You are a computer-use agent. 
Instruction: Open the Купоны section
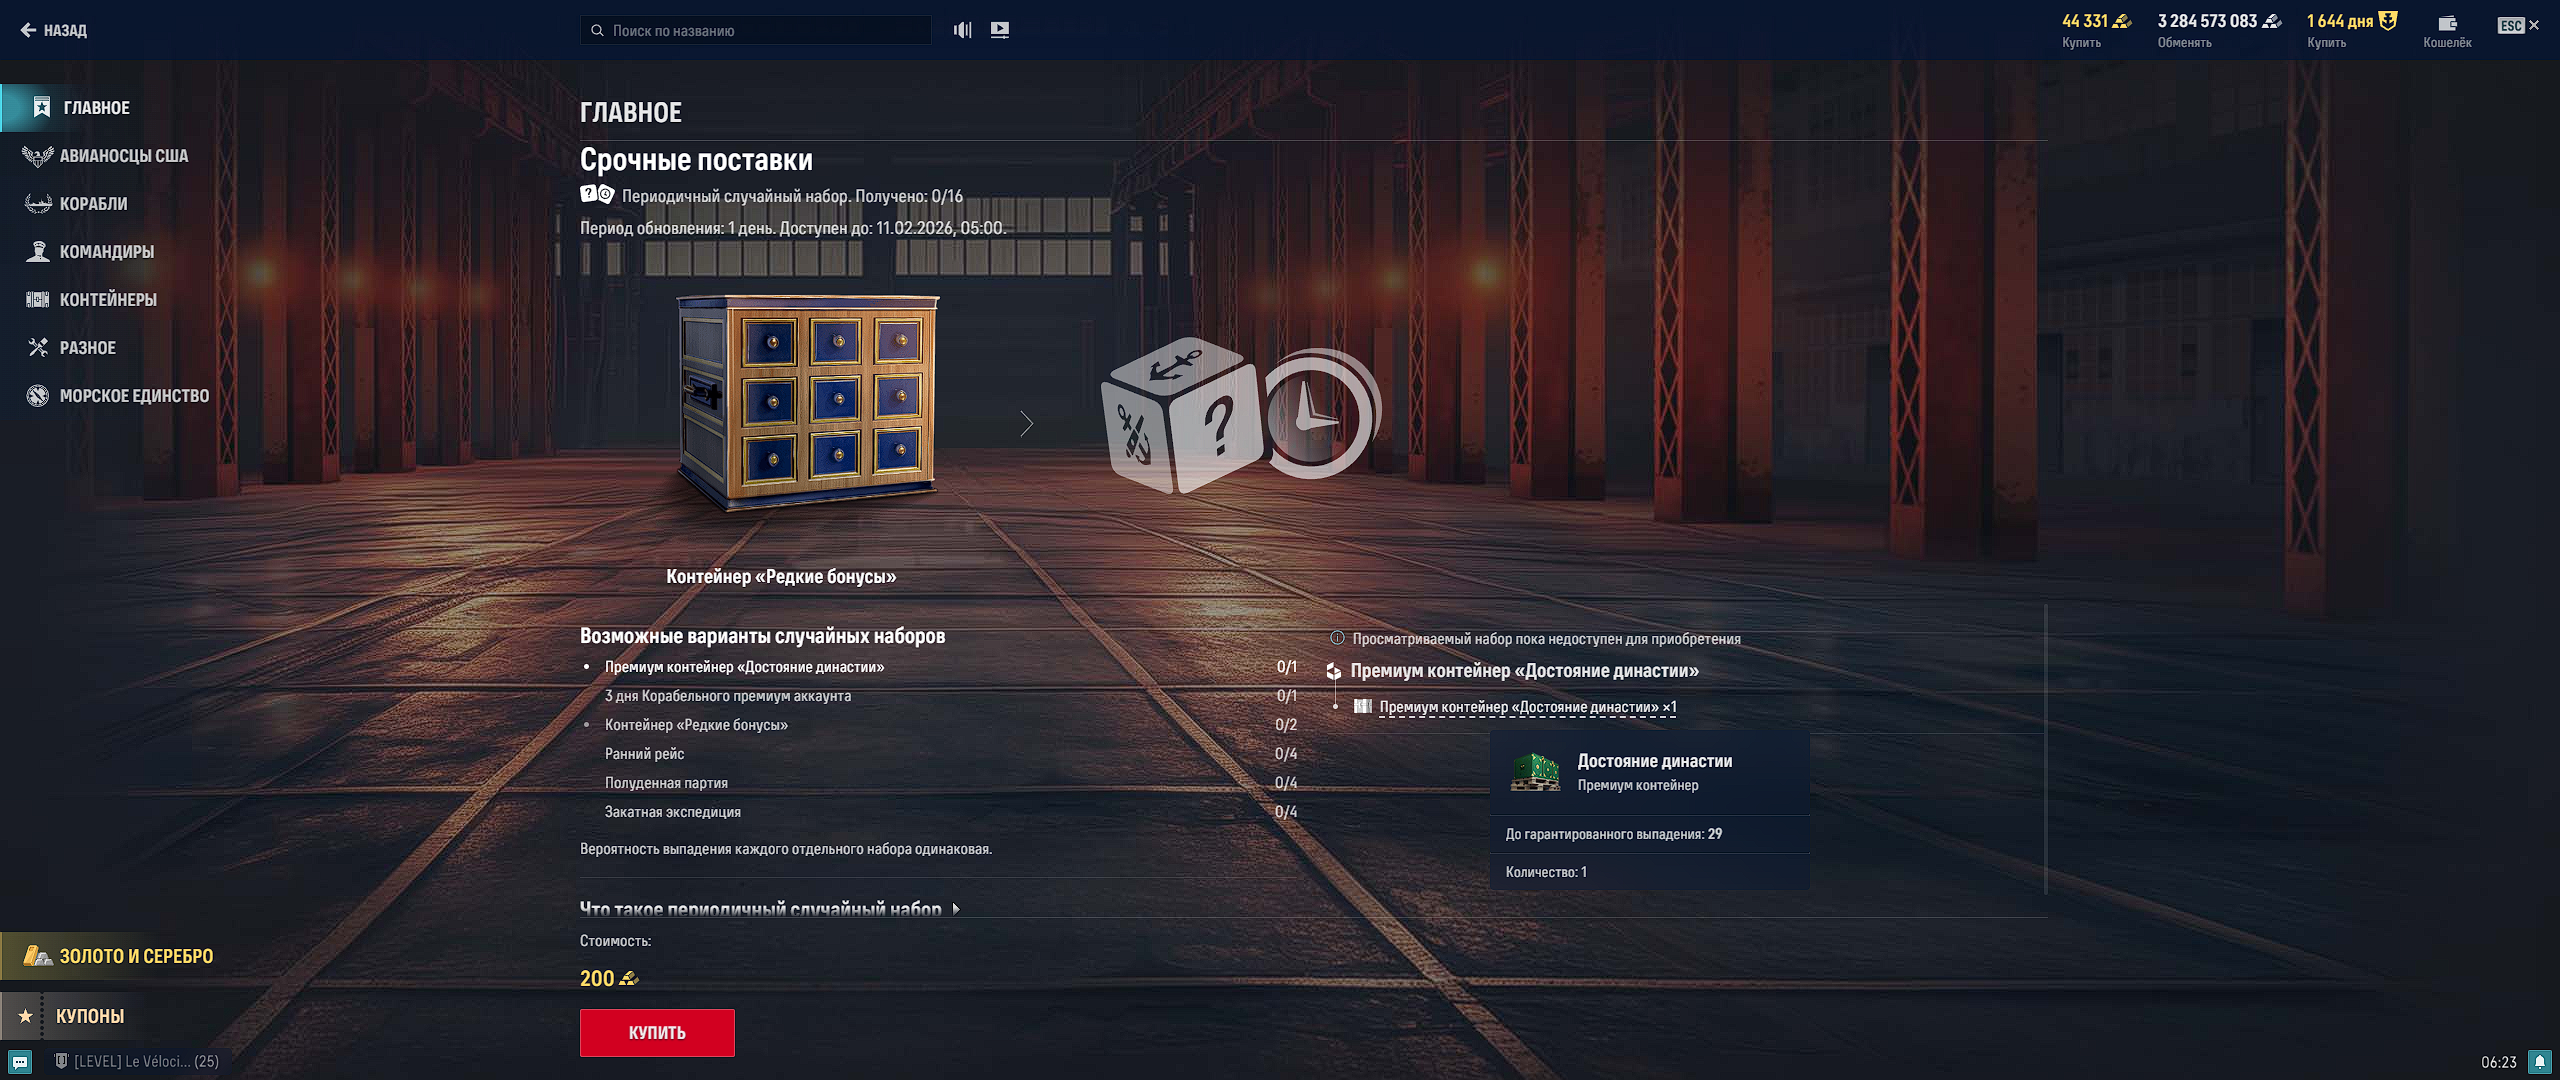pos(90,1016)
